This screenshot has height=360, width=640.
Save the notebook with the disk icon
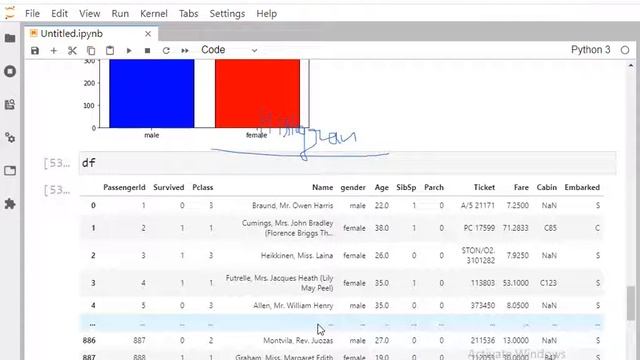(x=35, y=51)
